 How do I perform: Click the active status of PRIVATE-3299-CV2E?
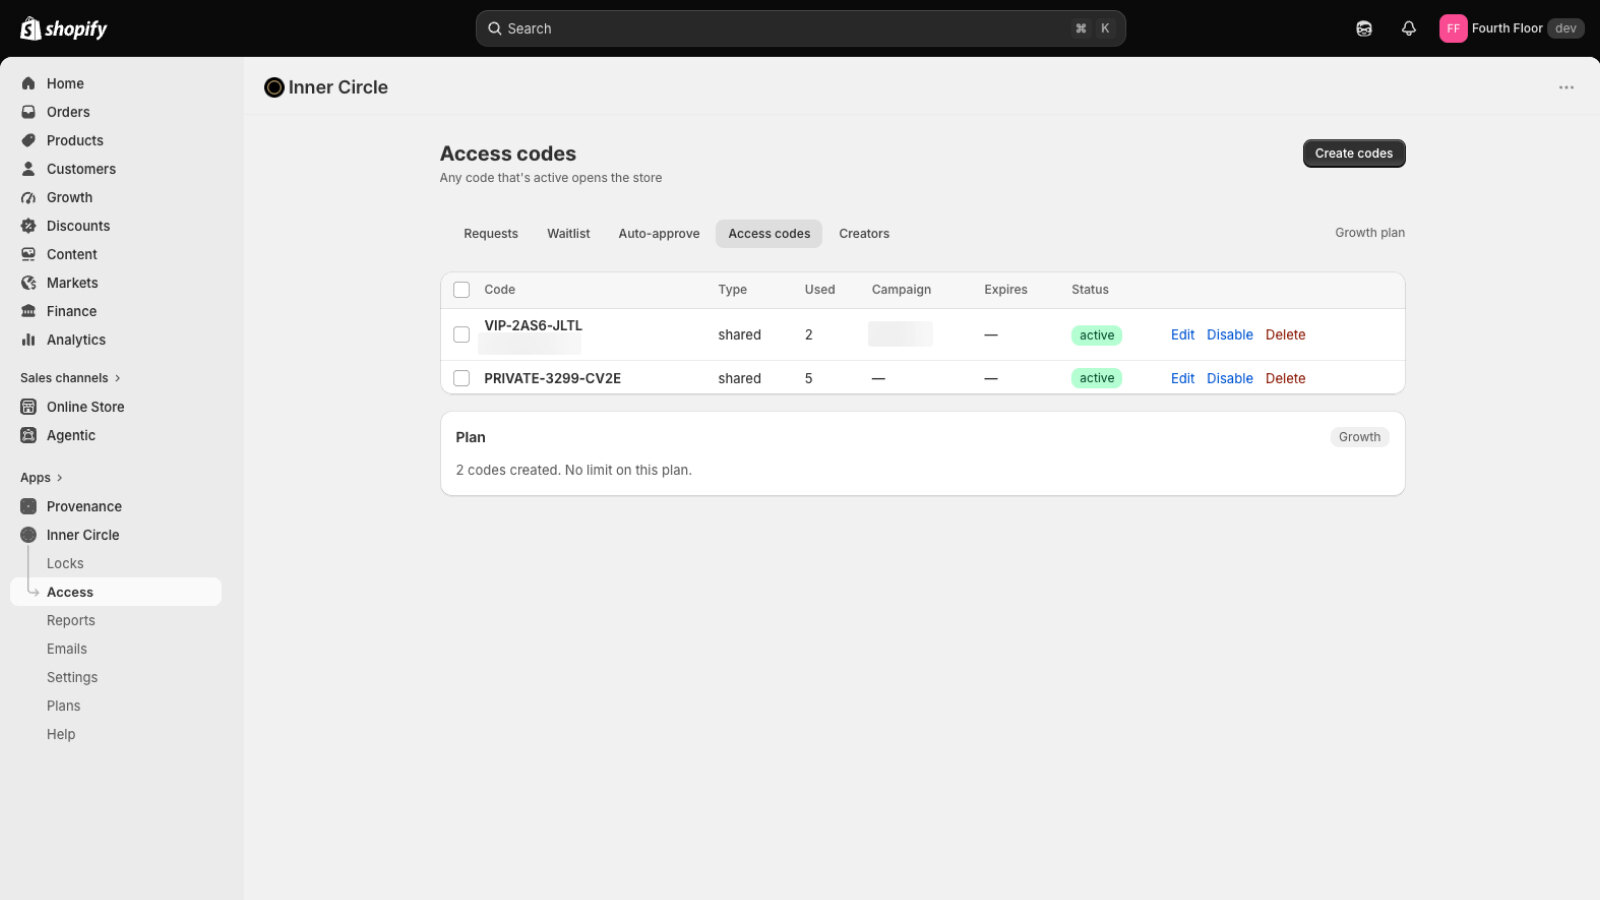coord(1097,378)
